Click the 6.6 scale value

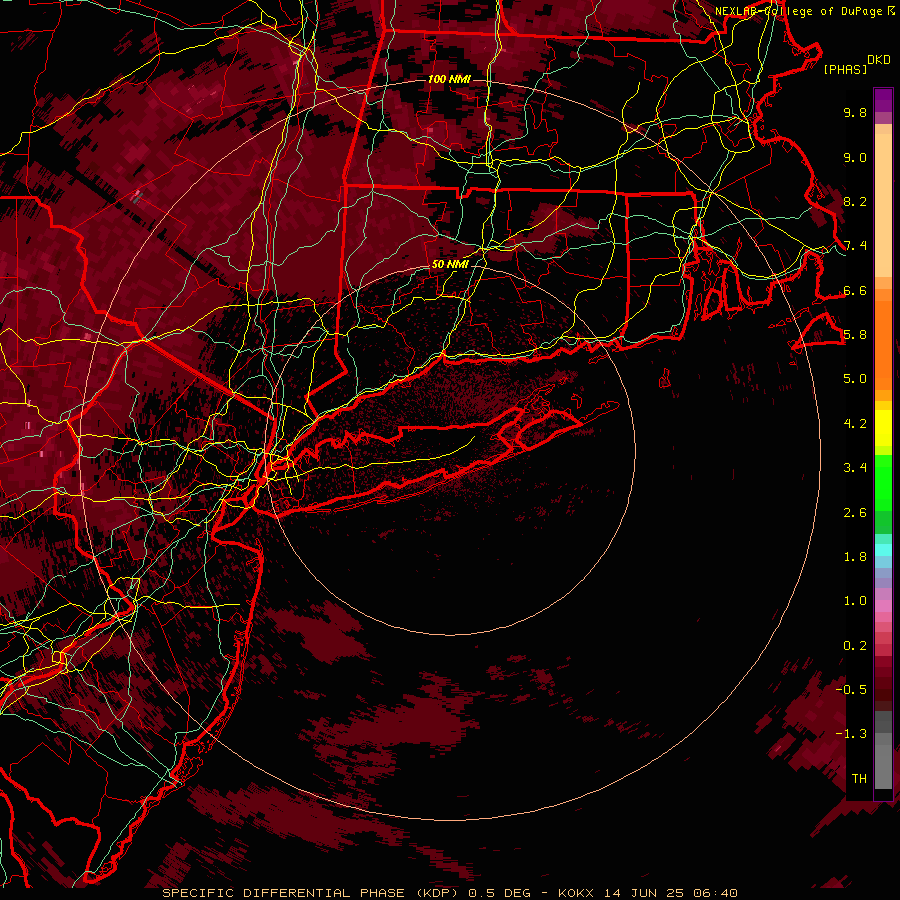(855, 290)
